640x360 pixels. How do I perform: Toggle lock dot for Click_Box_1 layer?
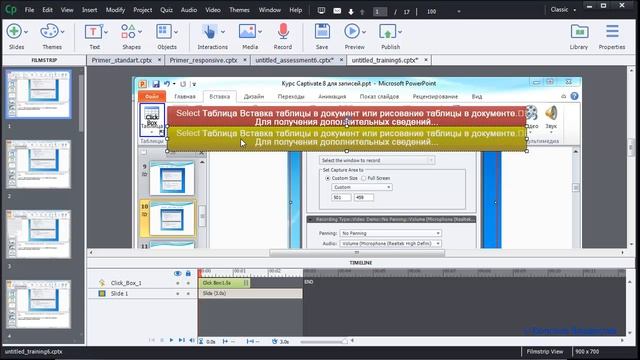188,283
